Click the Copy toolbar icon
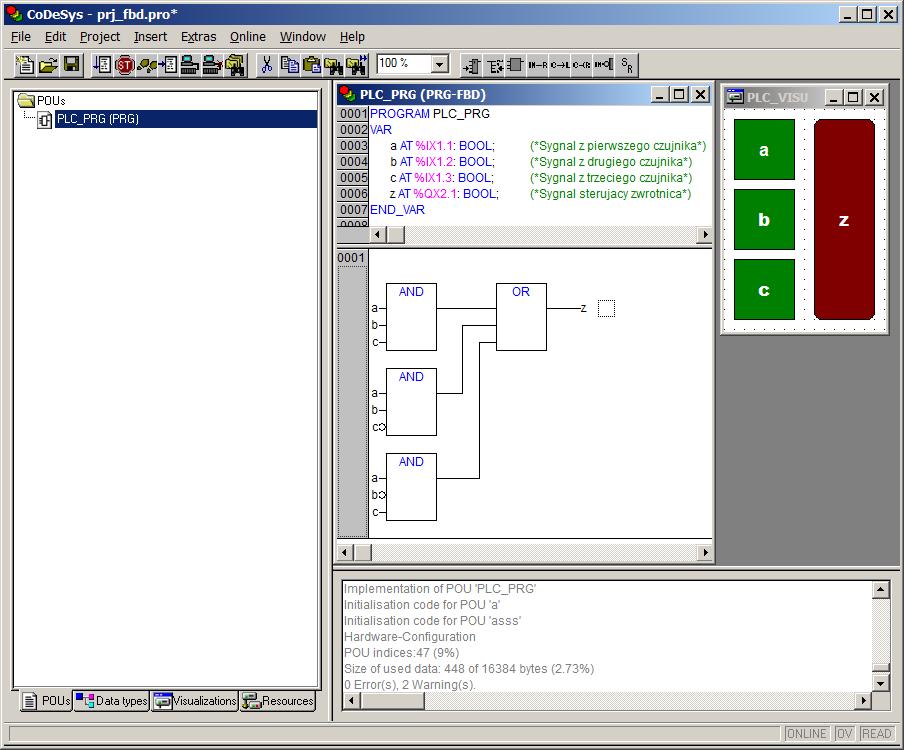 tap(289, 65)
